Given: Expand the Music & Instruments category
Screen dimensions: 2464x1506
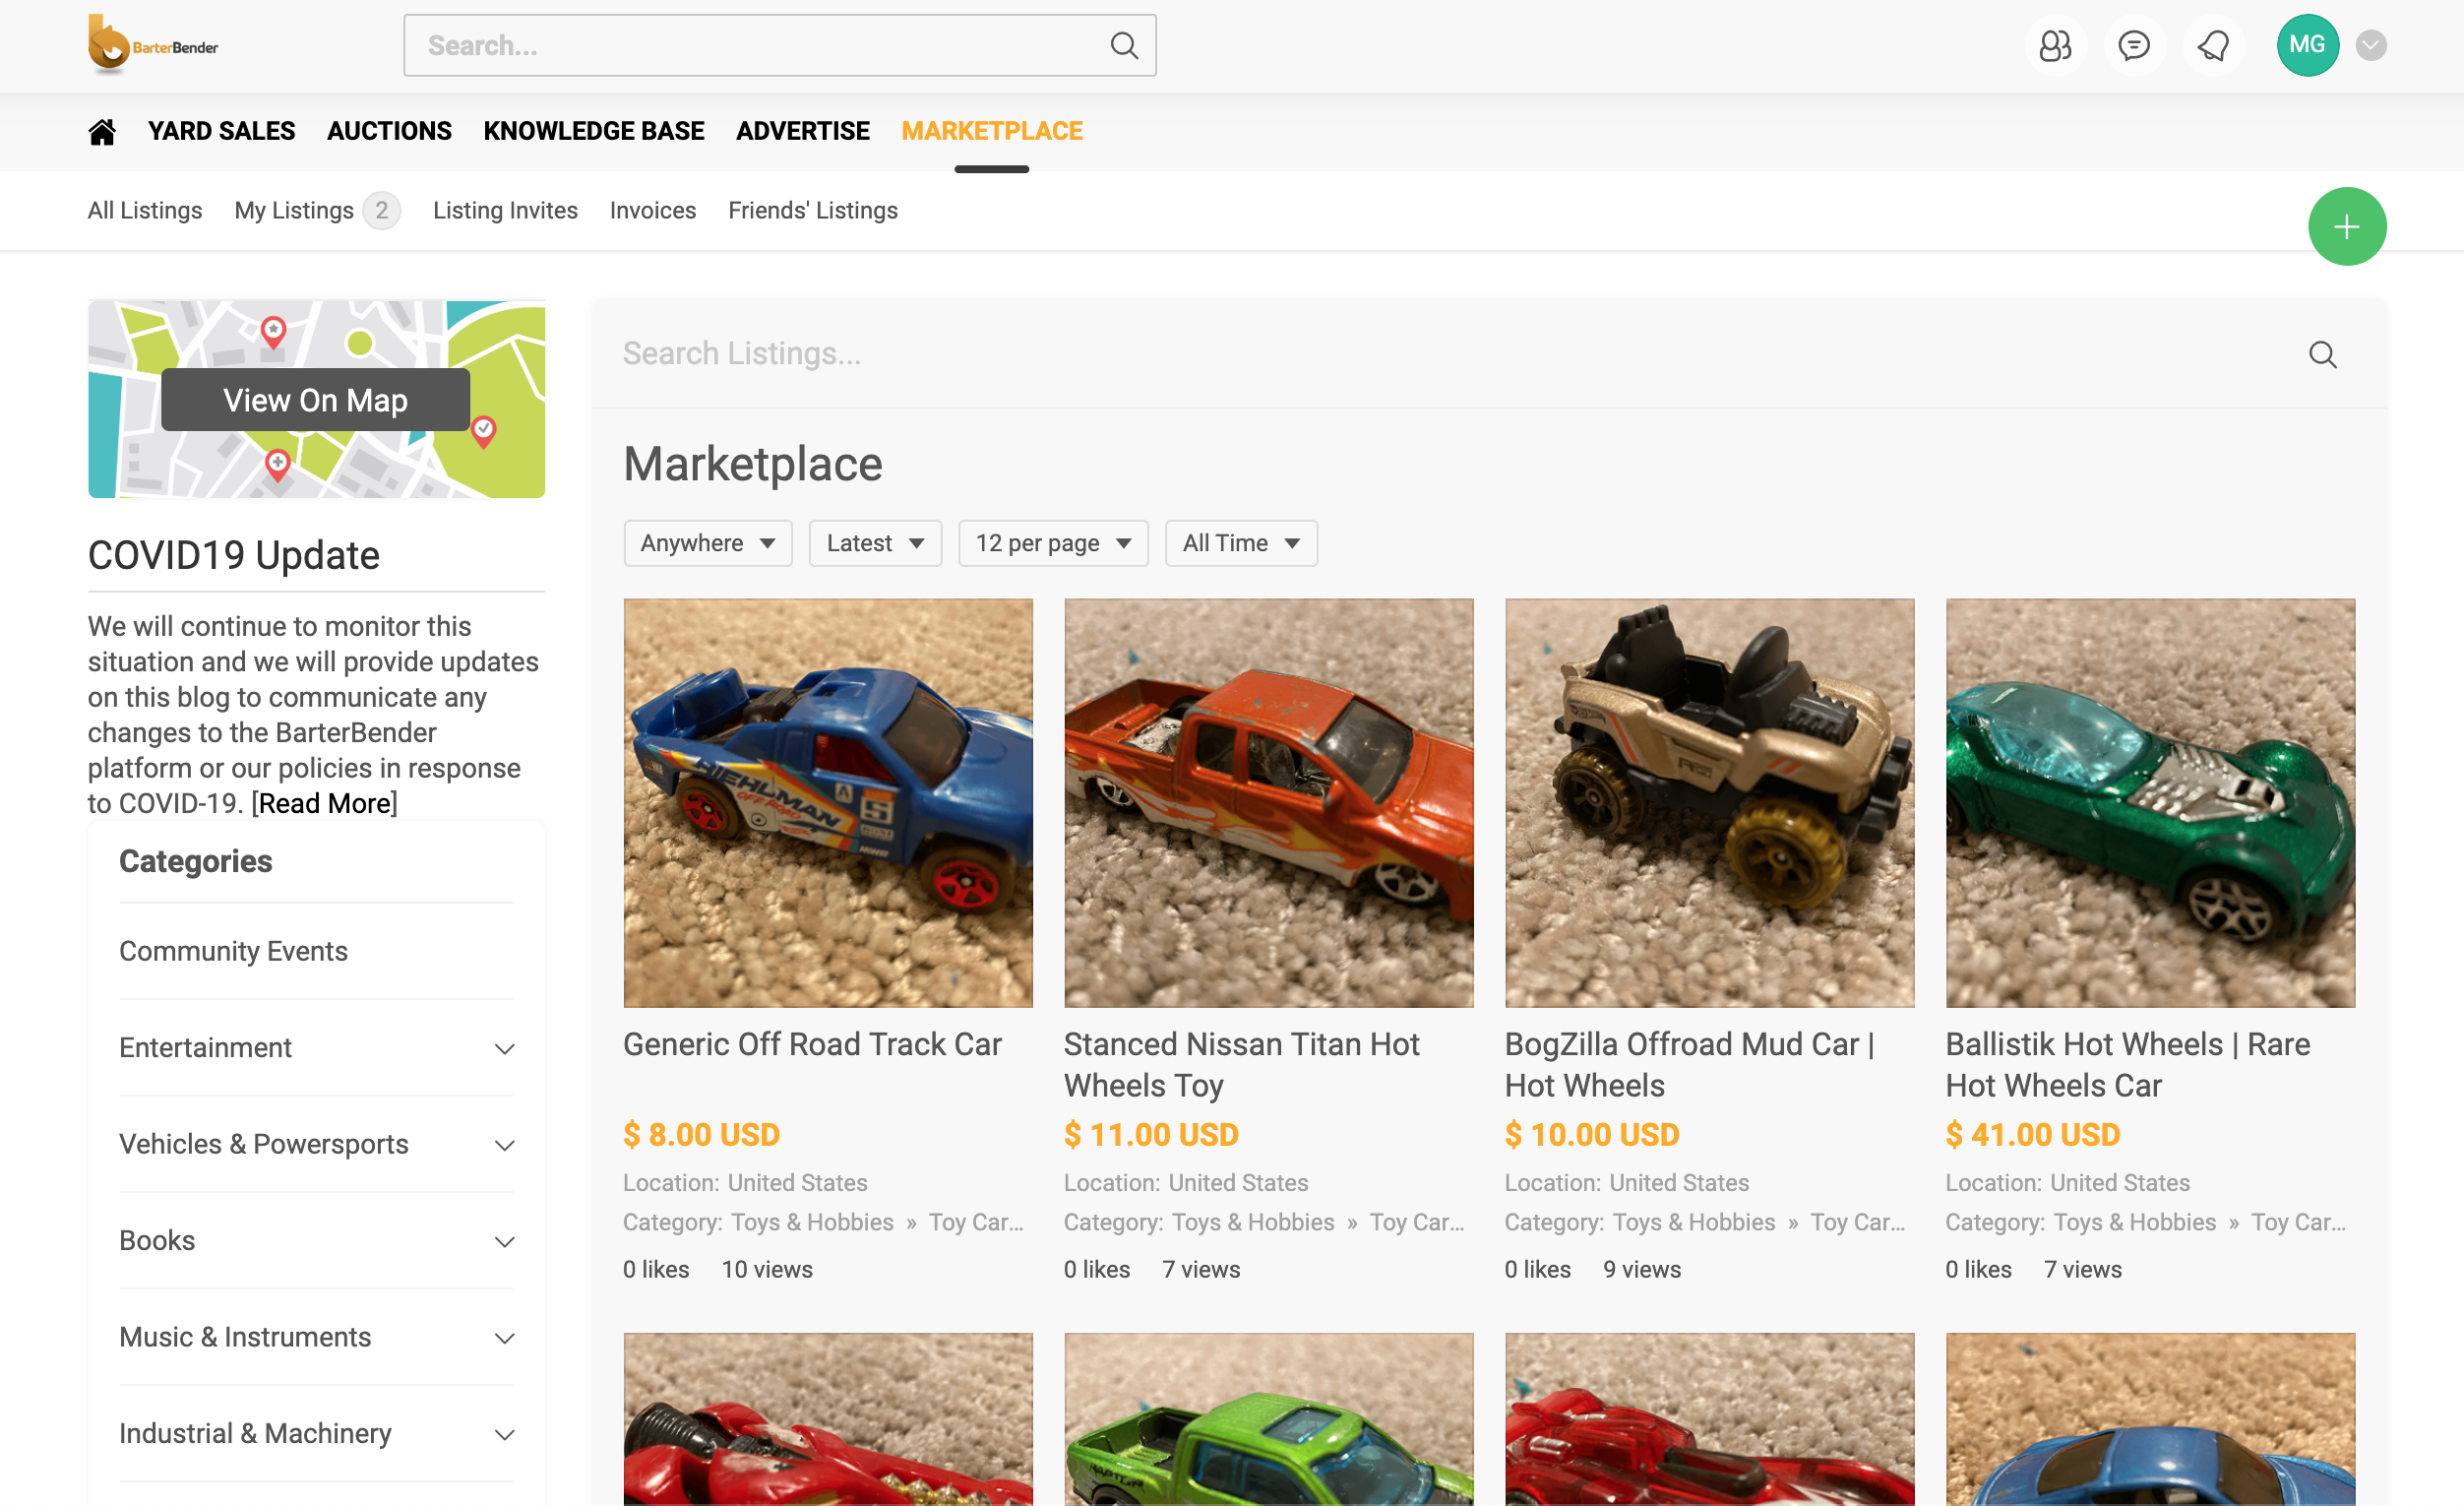Looking at the screenshot, I should point(505,1338).
